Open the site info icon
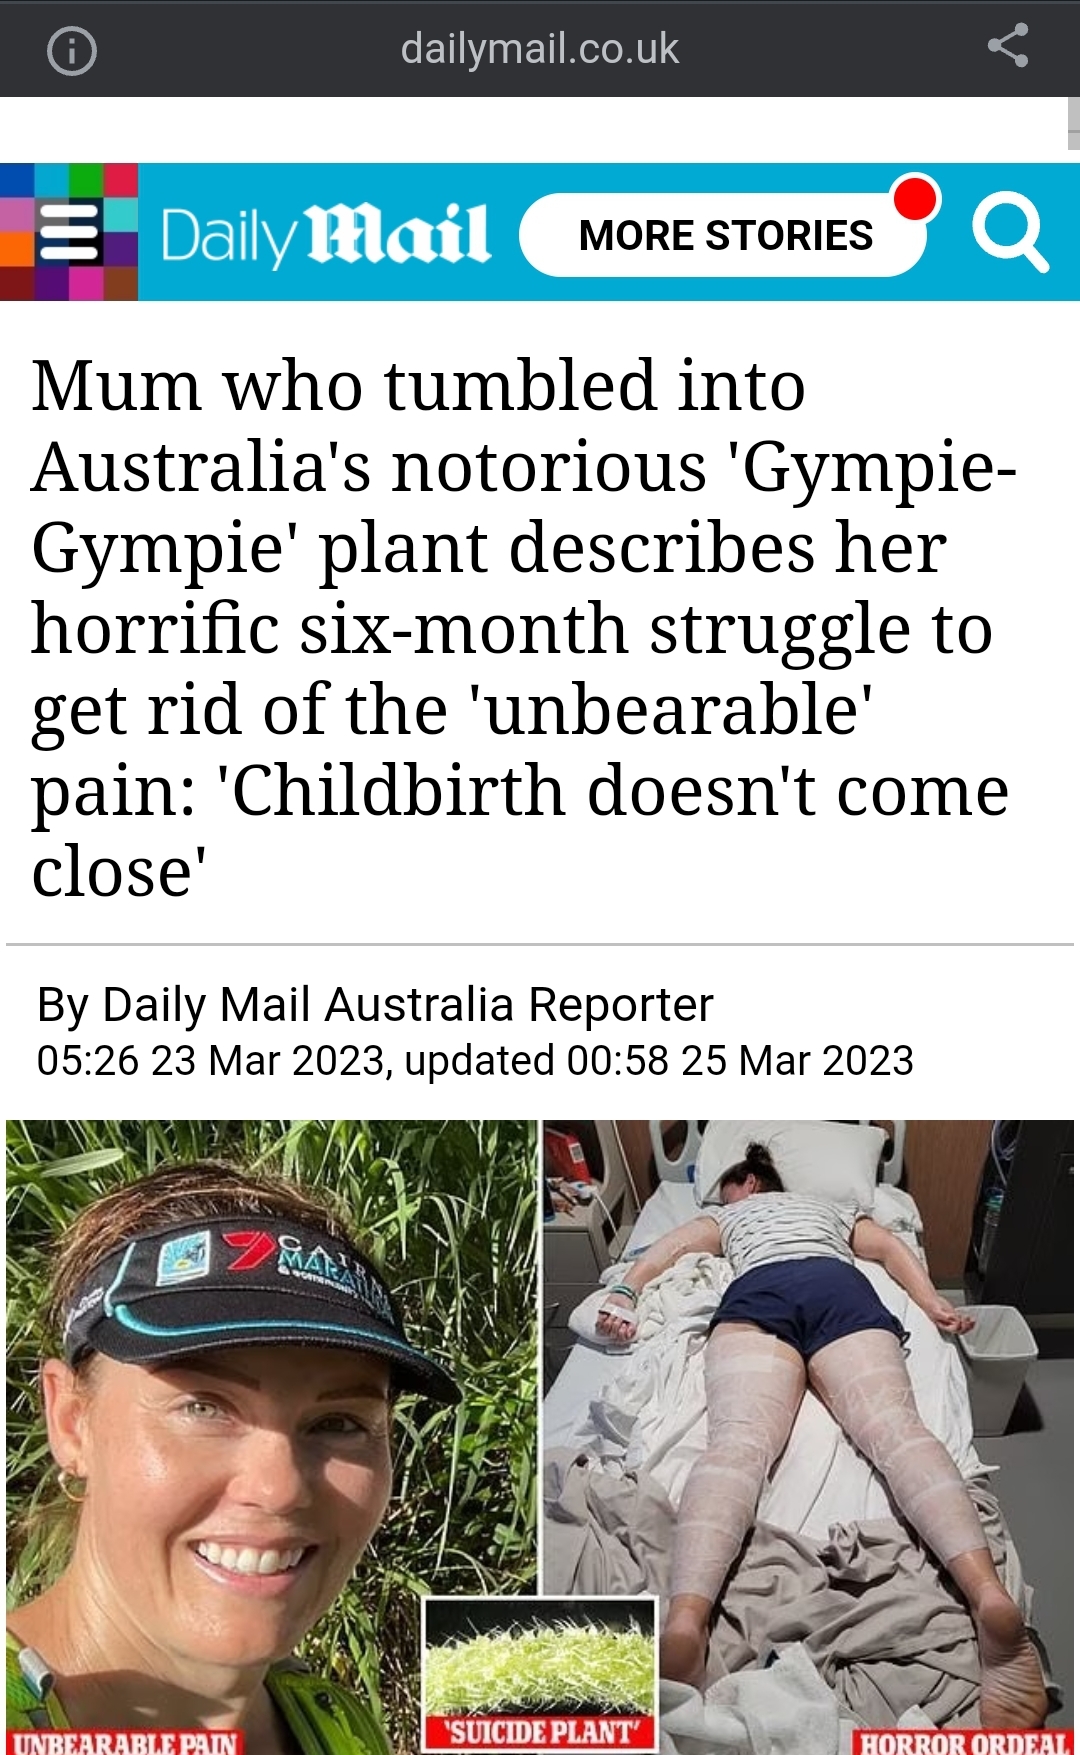This screenshot has height=1755, width=1080. pyautogui.click(x=72, y=50)
